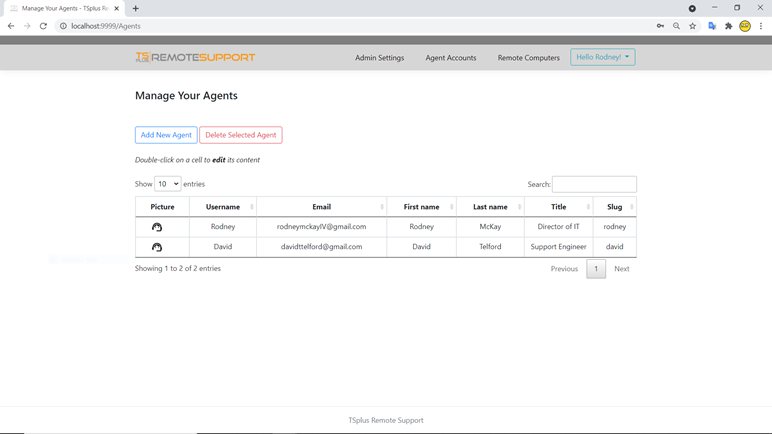This screenshot has height=434, width=772.
Task: Open the Show entries count dropdown
Action: click(167, 184)
